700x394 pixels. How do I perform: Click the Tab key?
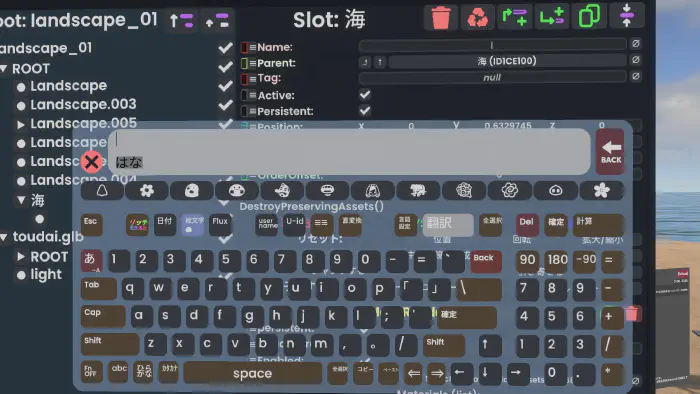click(99, 289)
